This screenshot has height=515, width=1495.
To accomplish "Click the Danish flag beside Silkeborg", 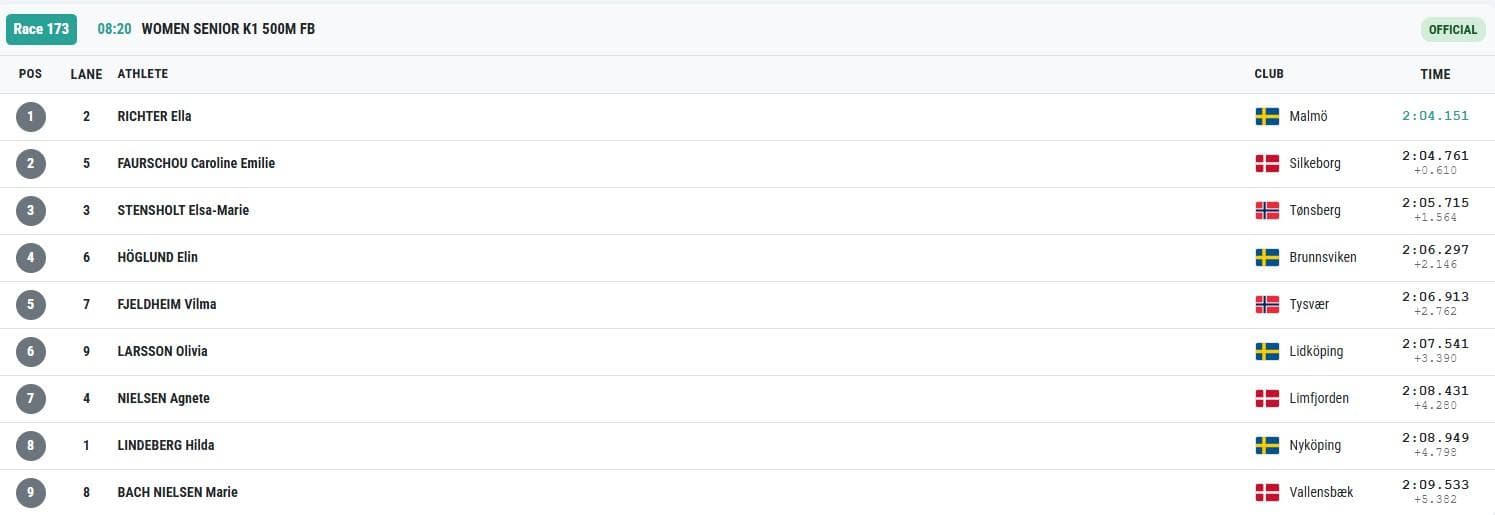I will [1267, 163].
